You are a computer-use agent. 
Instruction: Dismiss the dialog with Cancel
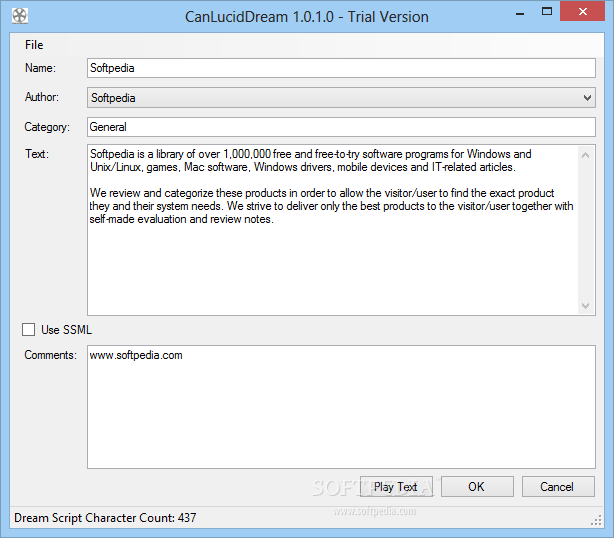tap(558, 487)
